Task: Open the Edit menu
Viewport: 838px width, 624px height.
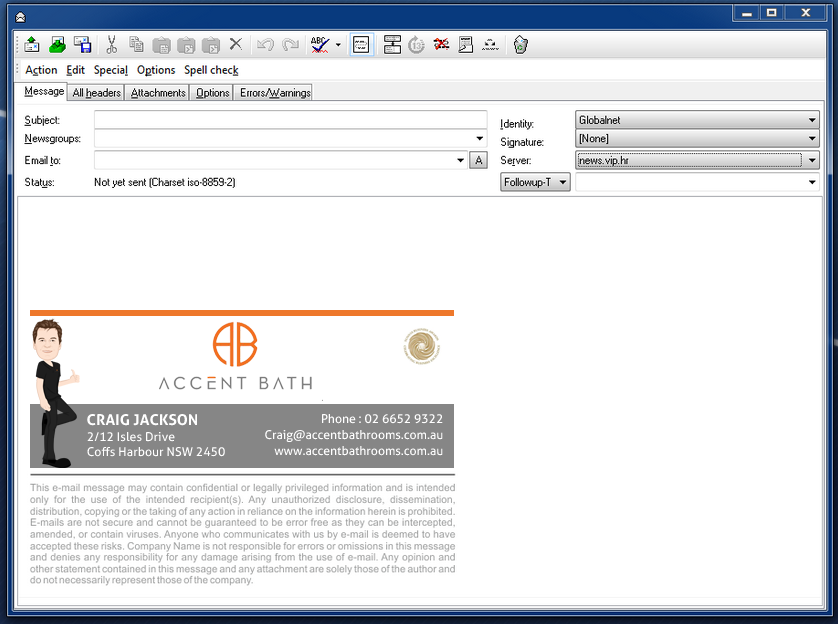Action: (x=75, y=70)
